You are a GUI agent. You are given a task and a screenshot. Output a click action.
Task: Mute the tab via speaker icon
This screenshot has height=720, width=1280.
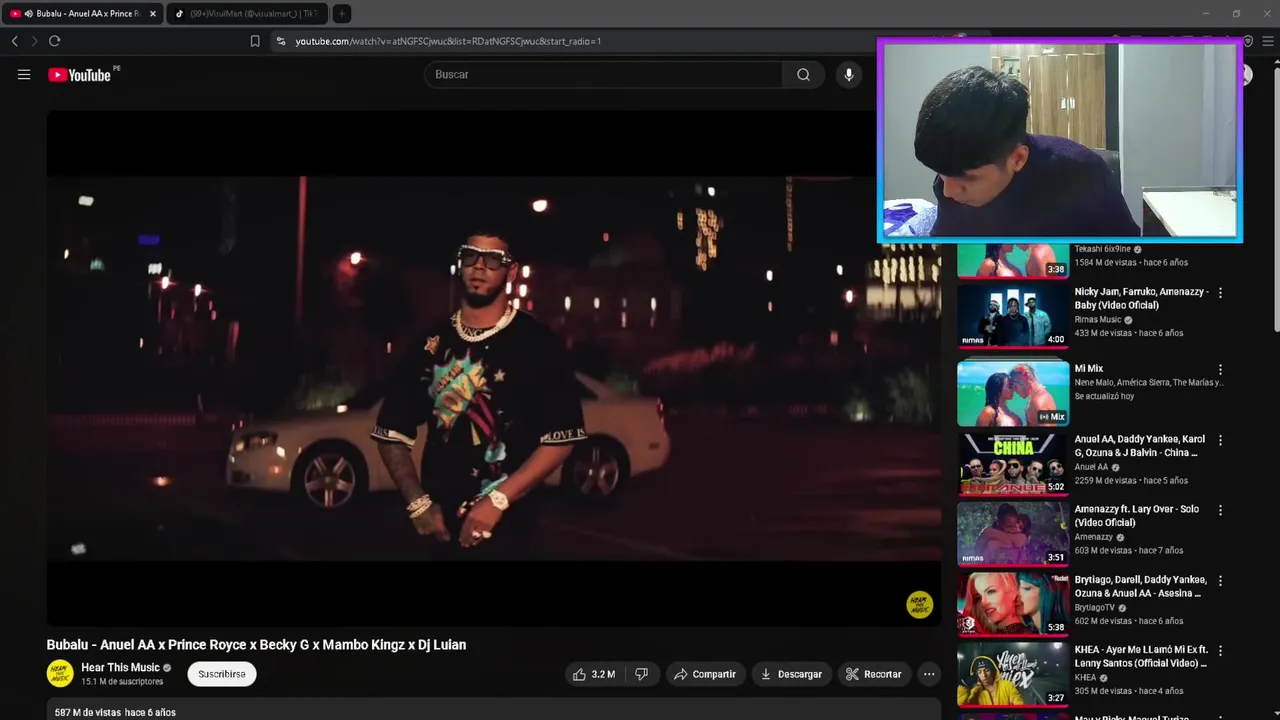click(x=27, y=14)
